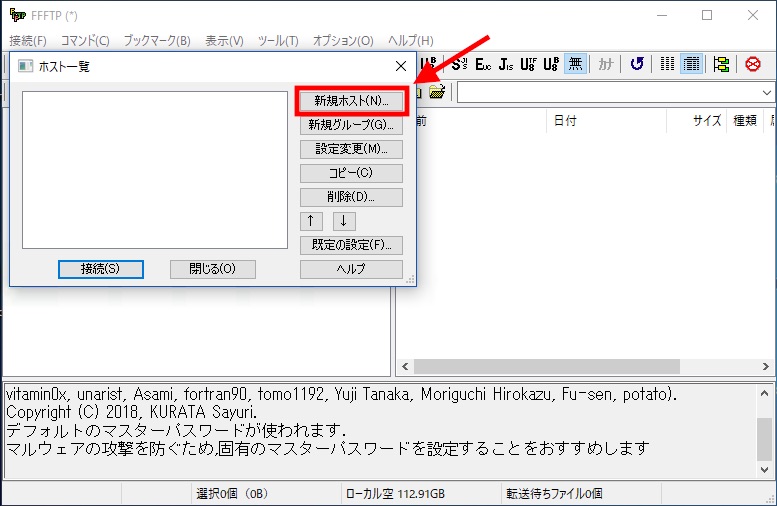Image resolution: width=777 pixels, height=506 pixels.
Task: Select EUC host kanji code icon
Action: pos(483,64)
